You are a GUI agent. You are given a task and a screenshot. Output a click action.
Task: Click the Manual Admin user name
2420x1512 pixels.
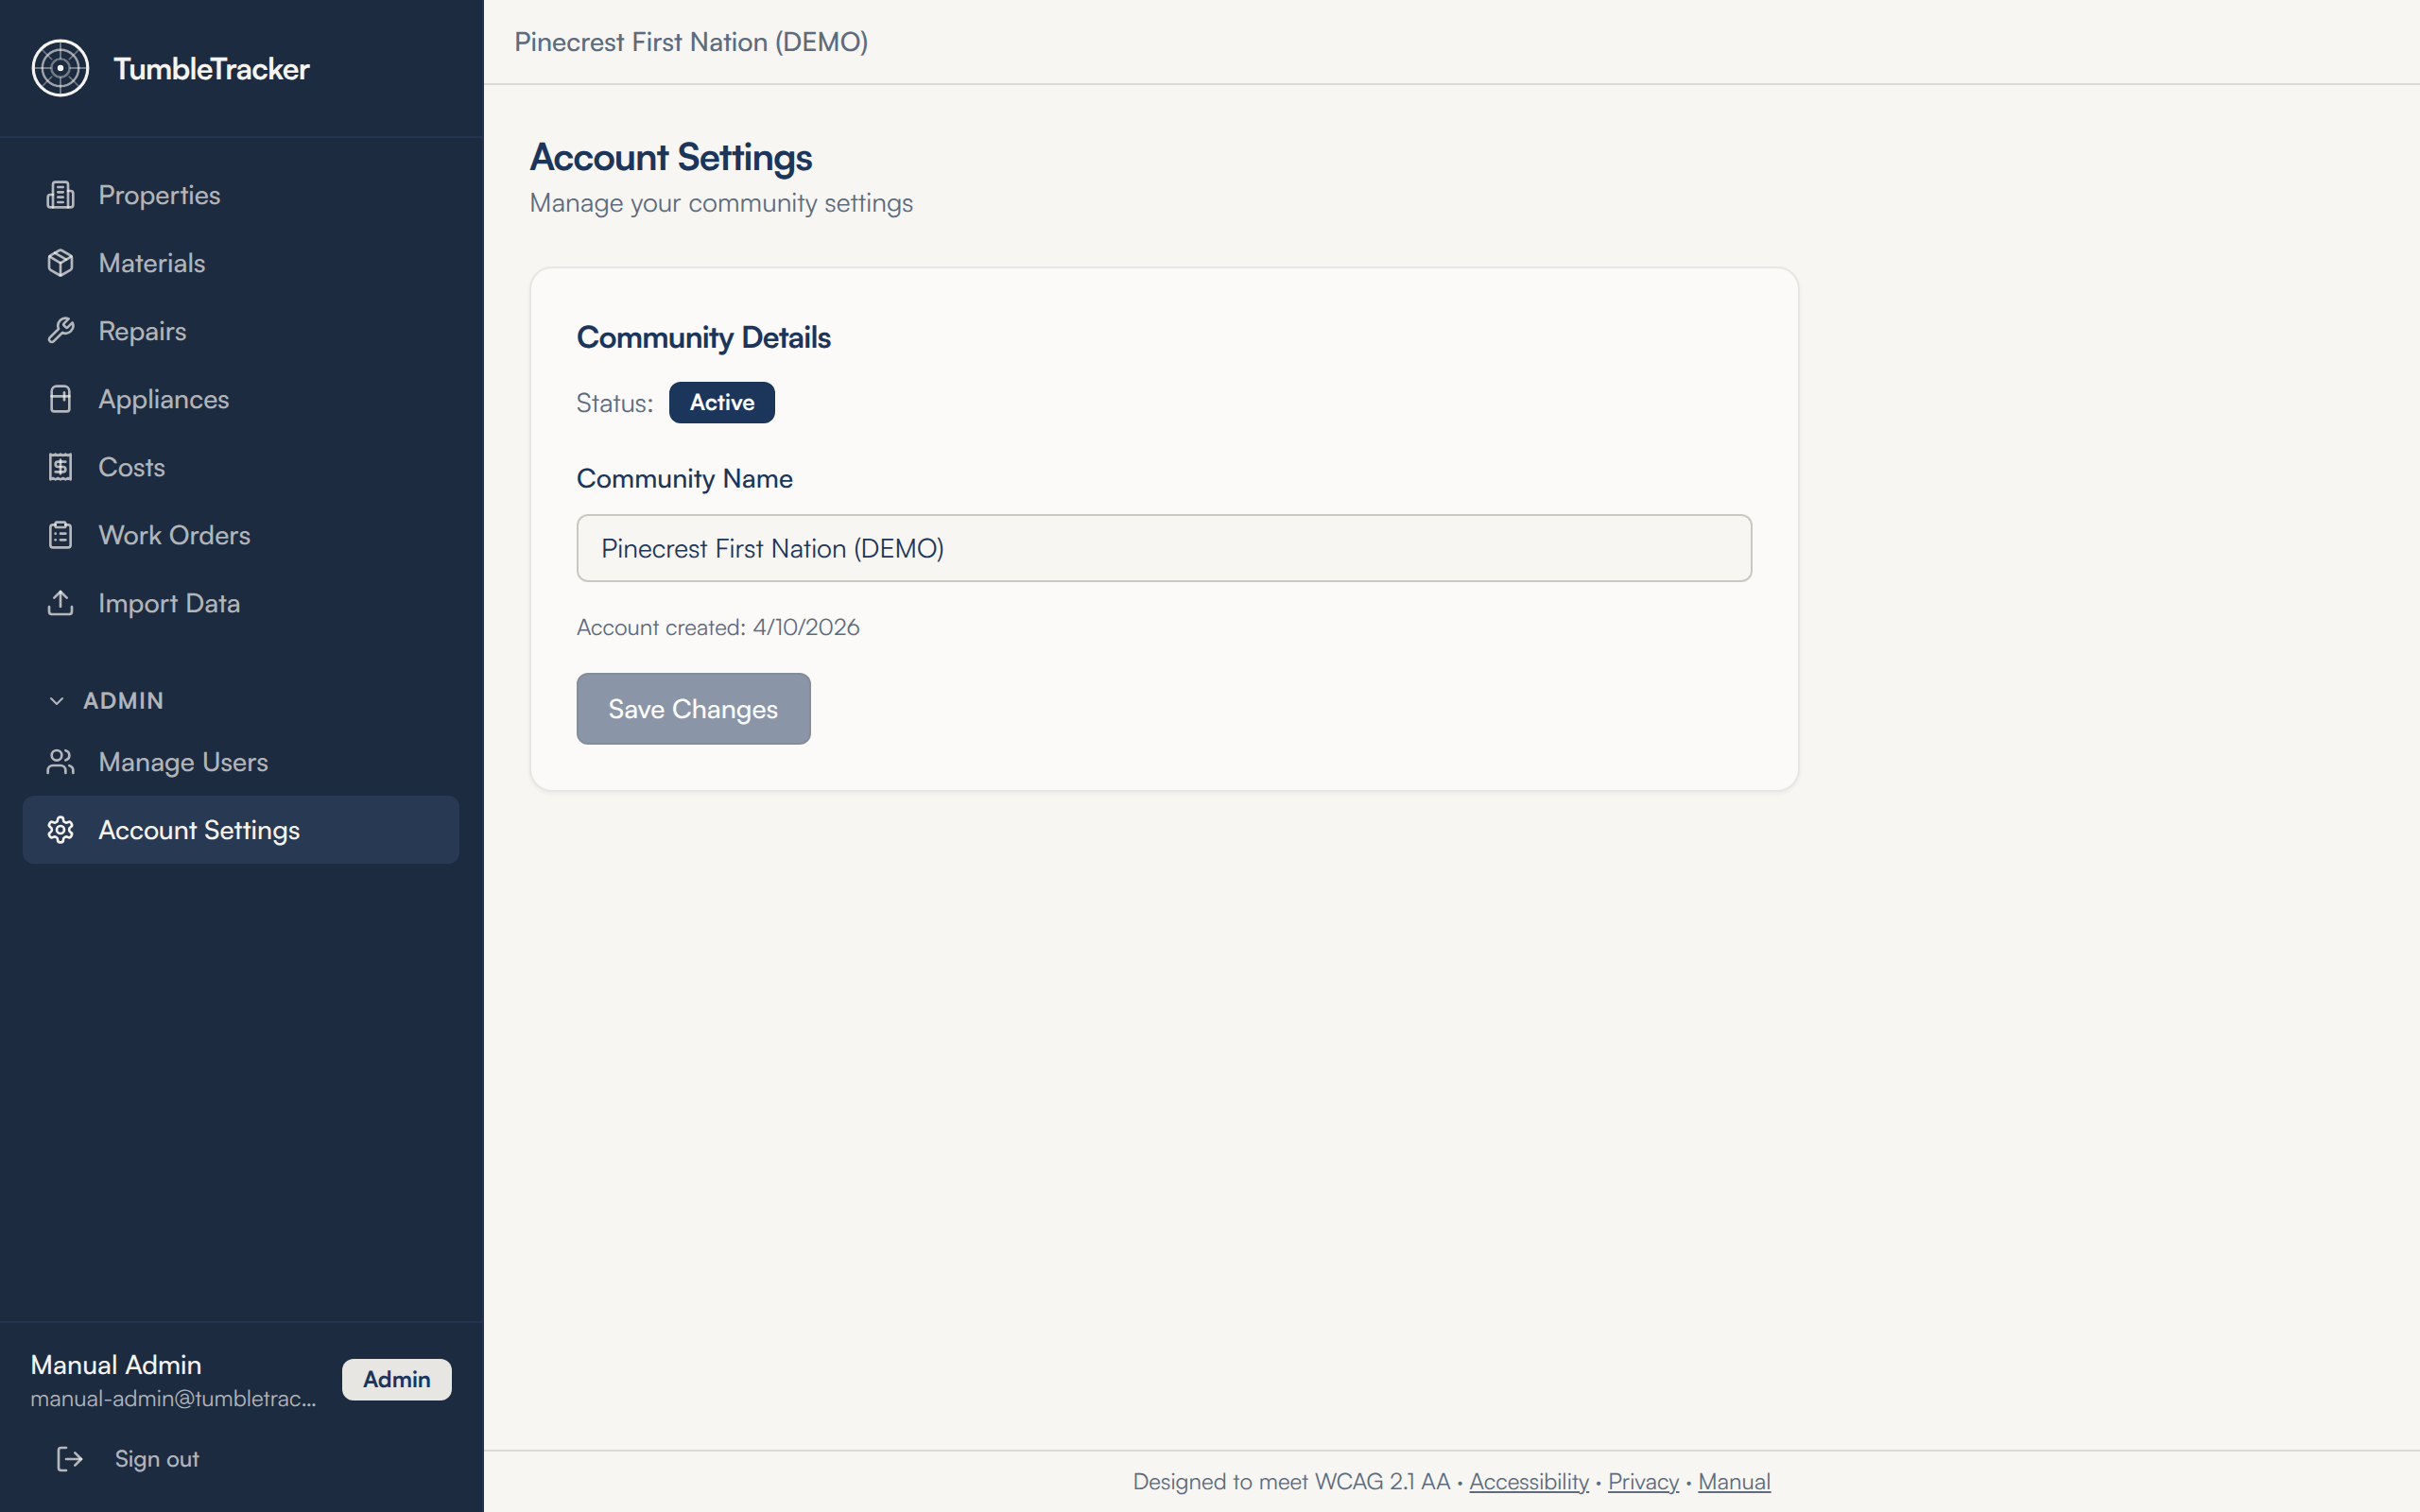pyautogui.click(x=116, y=1365)
